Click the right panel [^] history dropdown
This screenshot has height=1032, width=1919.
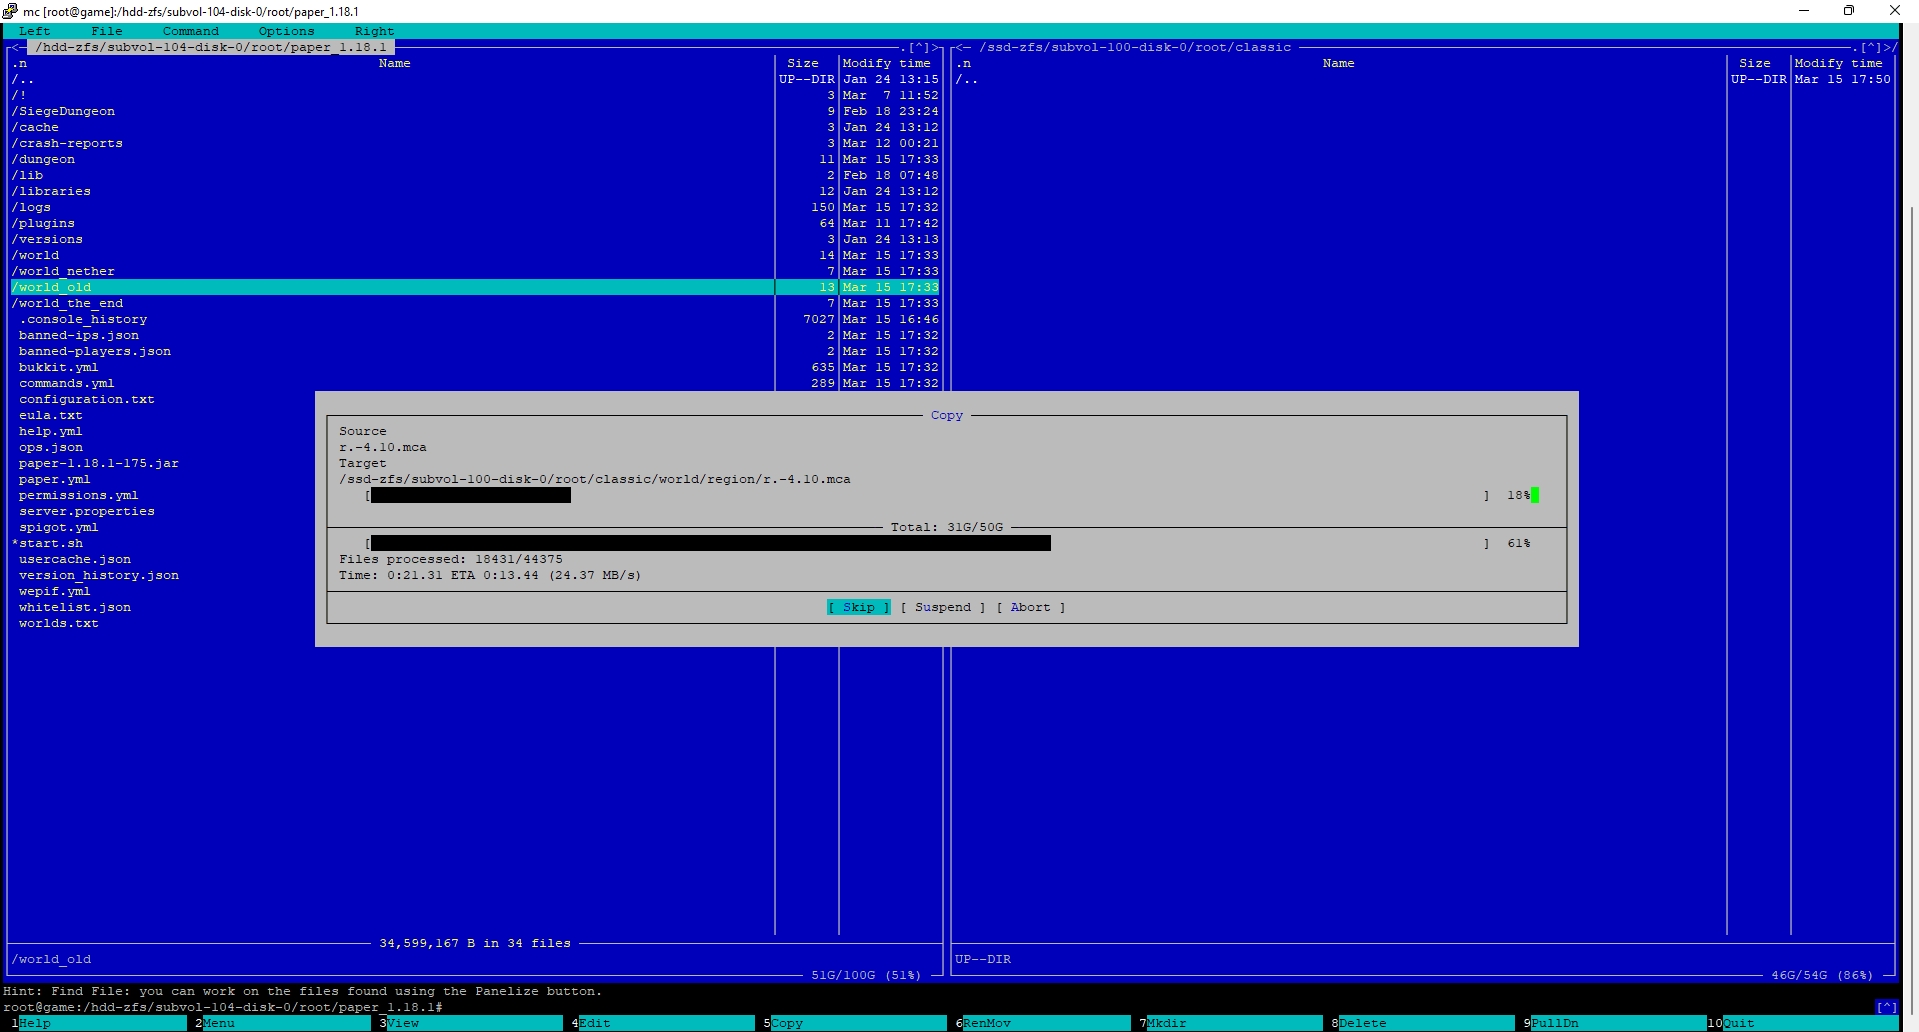tap(1870, 47)
